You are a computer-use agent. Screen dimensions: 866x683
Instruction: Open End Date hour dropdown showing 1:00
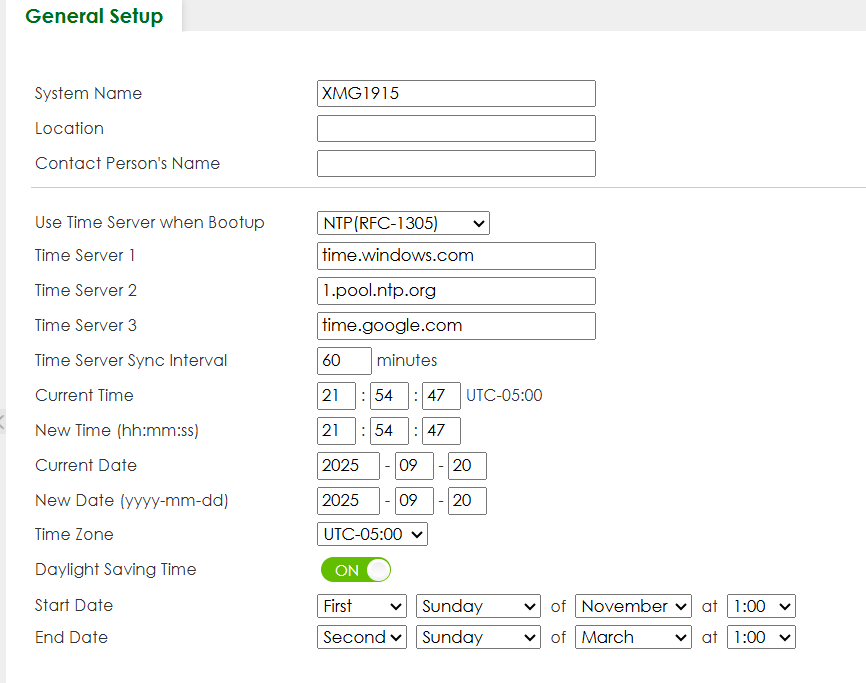click(762, 637)
